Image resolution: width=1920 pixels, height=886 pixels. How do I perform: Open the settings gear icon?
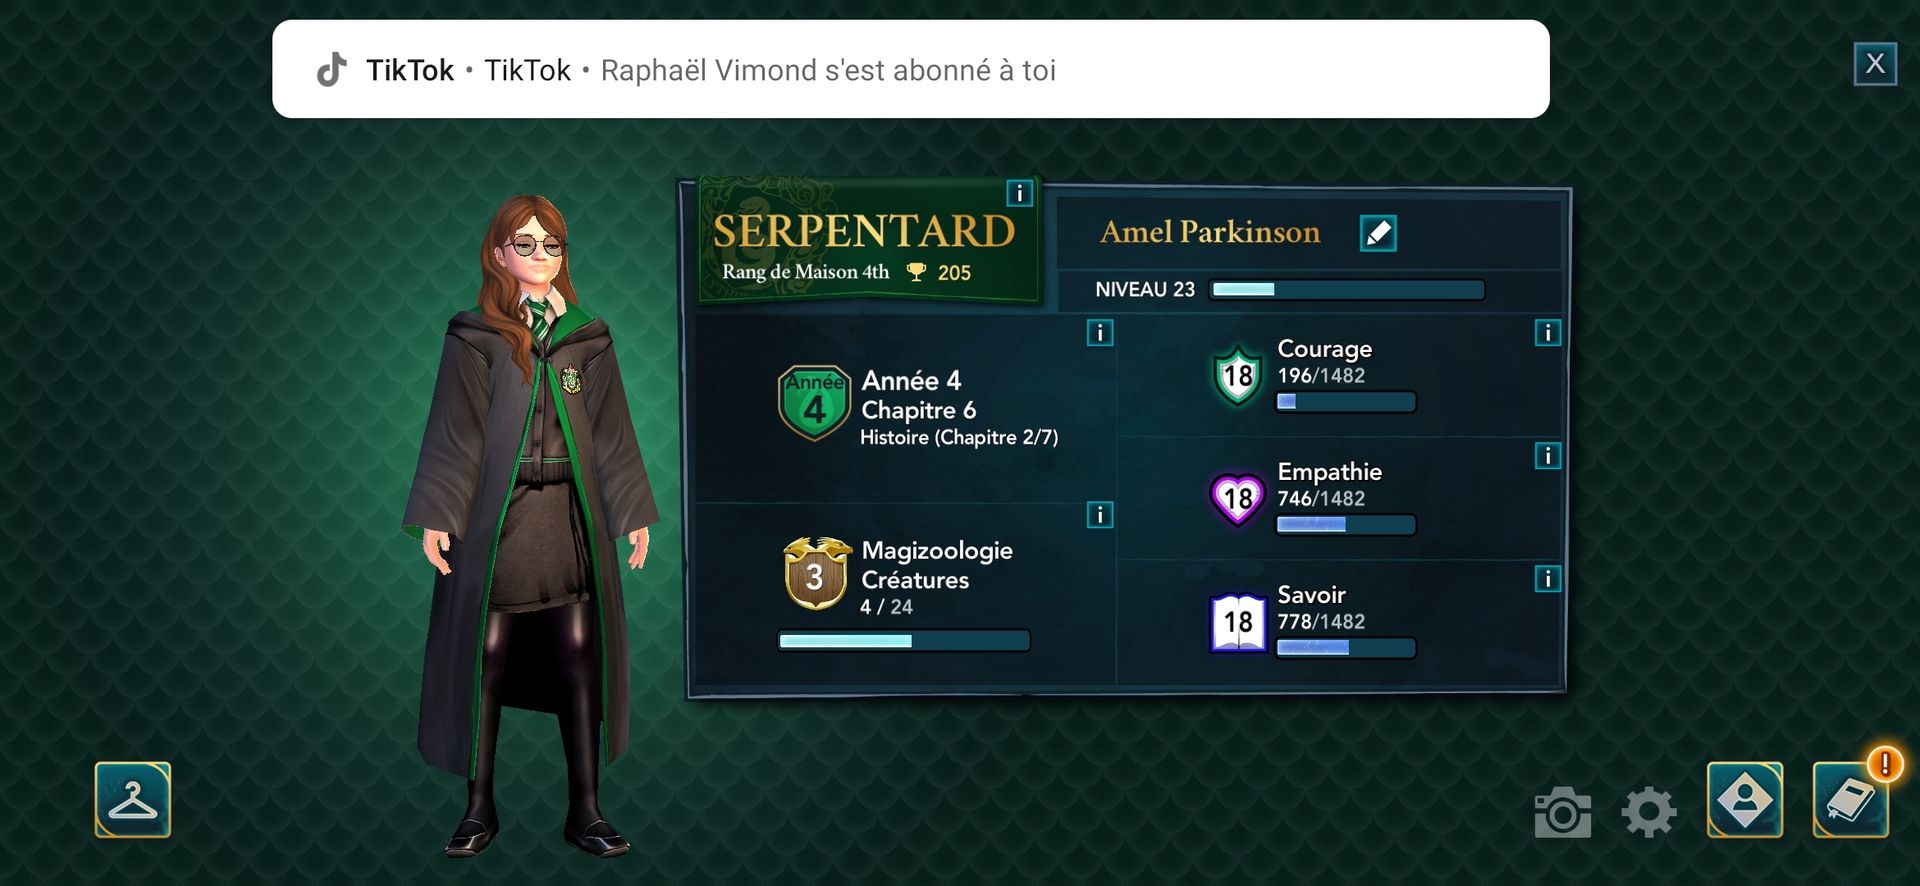(x=1648, y=812)
